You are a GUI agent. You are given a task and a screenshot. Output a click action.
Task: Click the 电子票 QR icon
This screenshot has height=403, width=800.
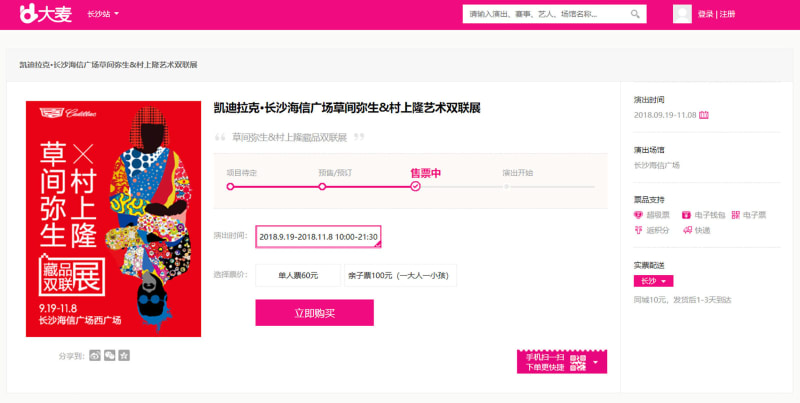pos(735,215)
